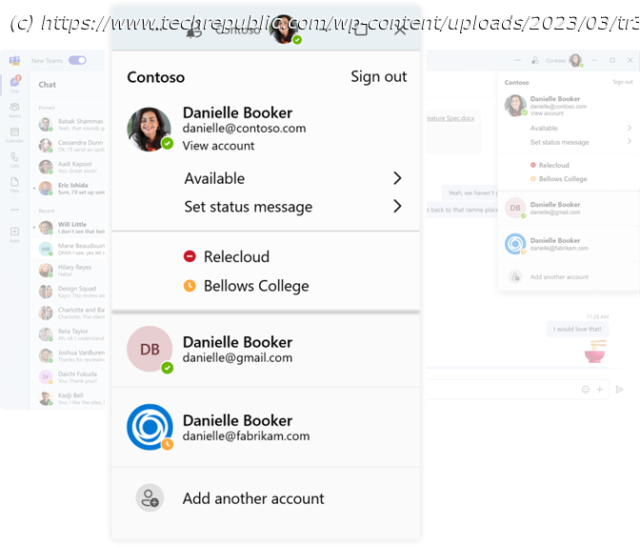Screen dimensions: 640x546
Task: Open Will Little chat conversation
Action: pos(70,228)
